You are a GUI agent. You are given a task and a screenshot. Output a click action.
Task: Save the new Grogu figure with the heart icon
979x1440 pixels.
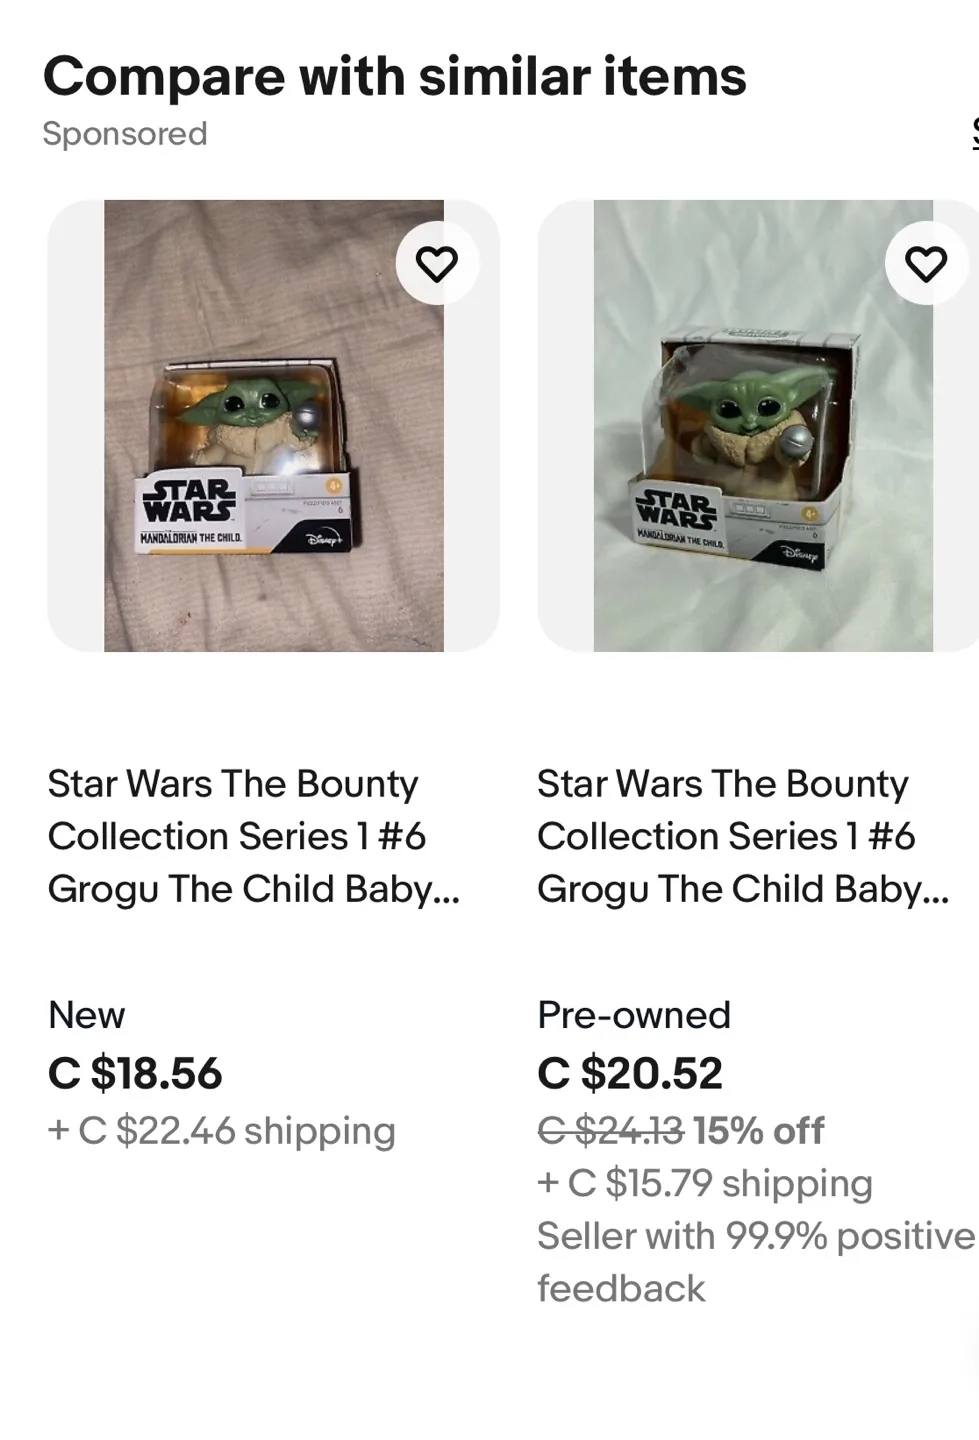(x=437, y=263)
